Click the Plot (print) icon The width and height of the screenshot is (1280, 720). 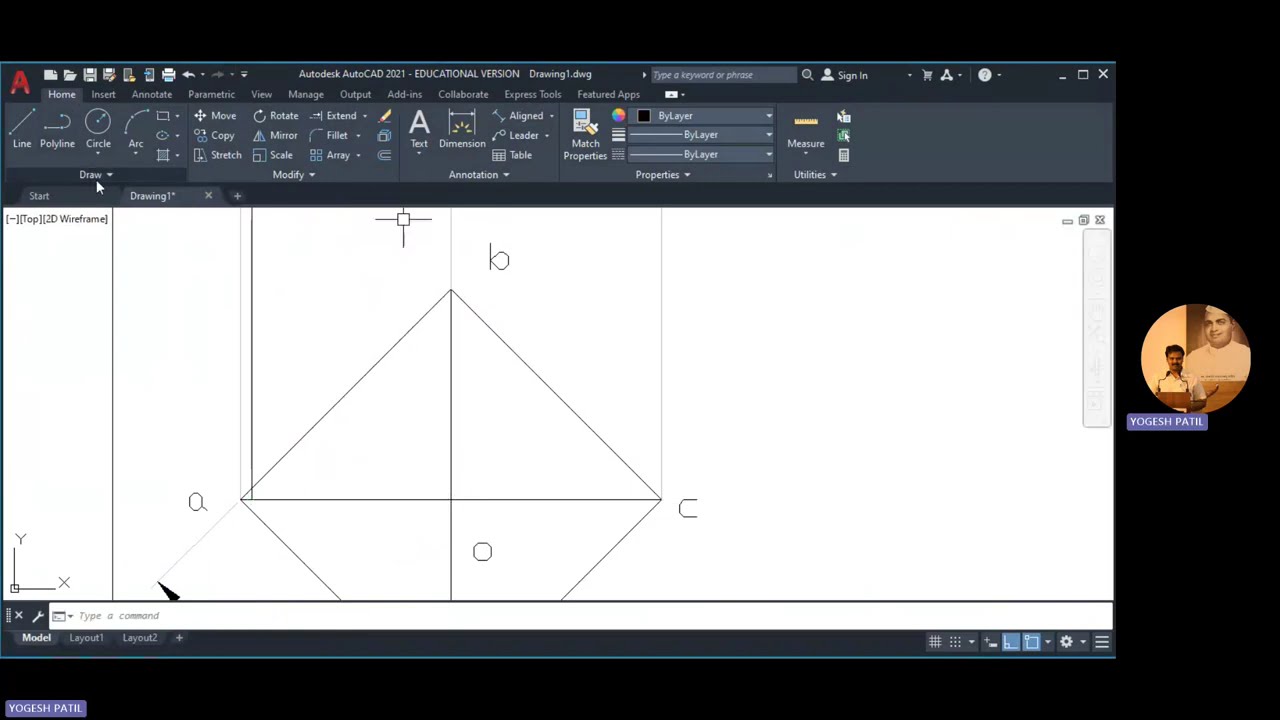[x=169, y=75]
